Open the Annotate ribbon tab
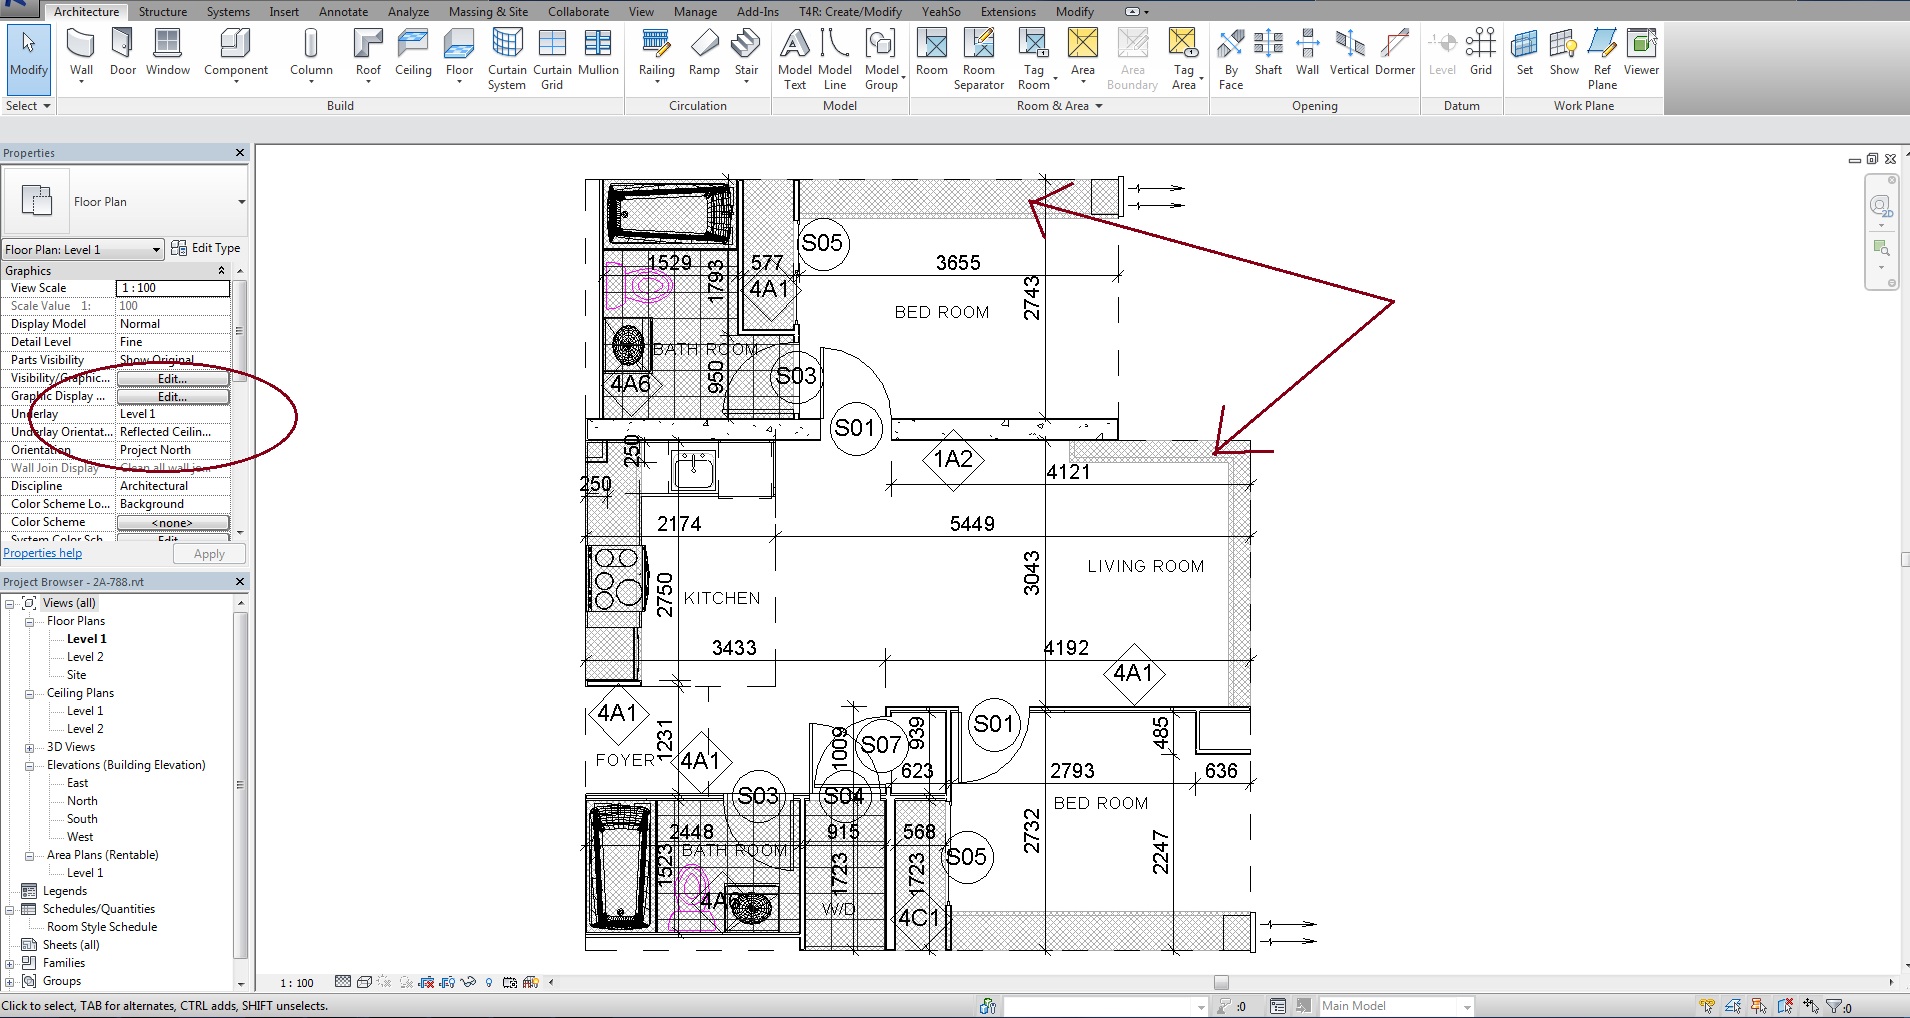Image resolution: width=1910 pixels, height=1018 pixels. (x=343, y=12)
